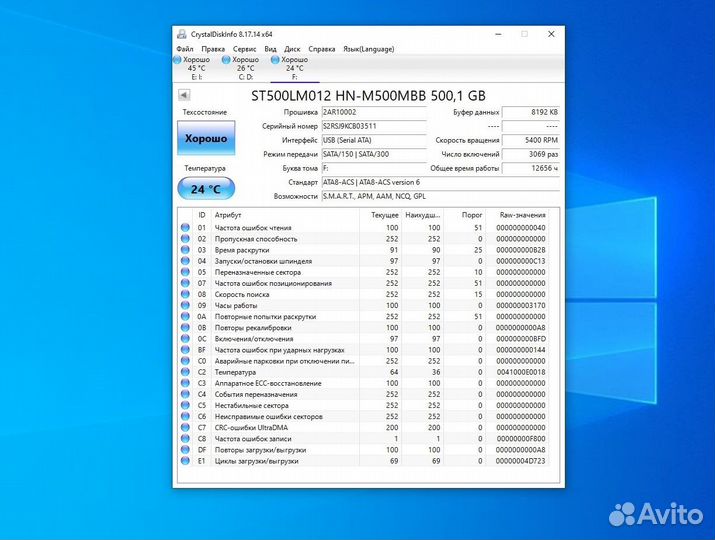
Task: Open the Сервис menu
Action: [x=245, y=48]
